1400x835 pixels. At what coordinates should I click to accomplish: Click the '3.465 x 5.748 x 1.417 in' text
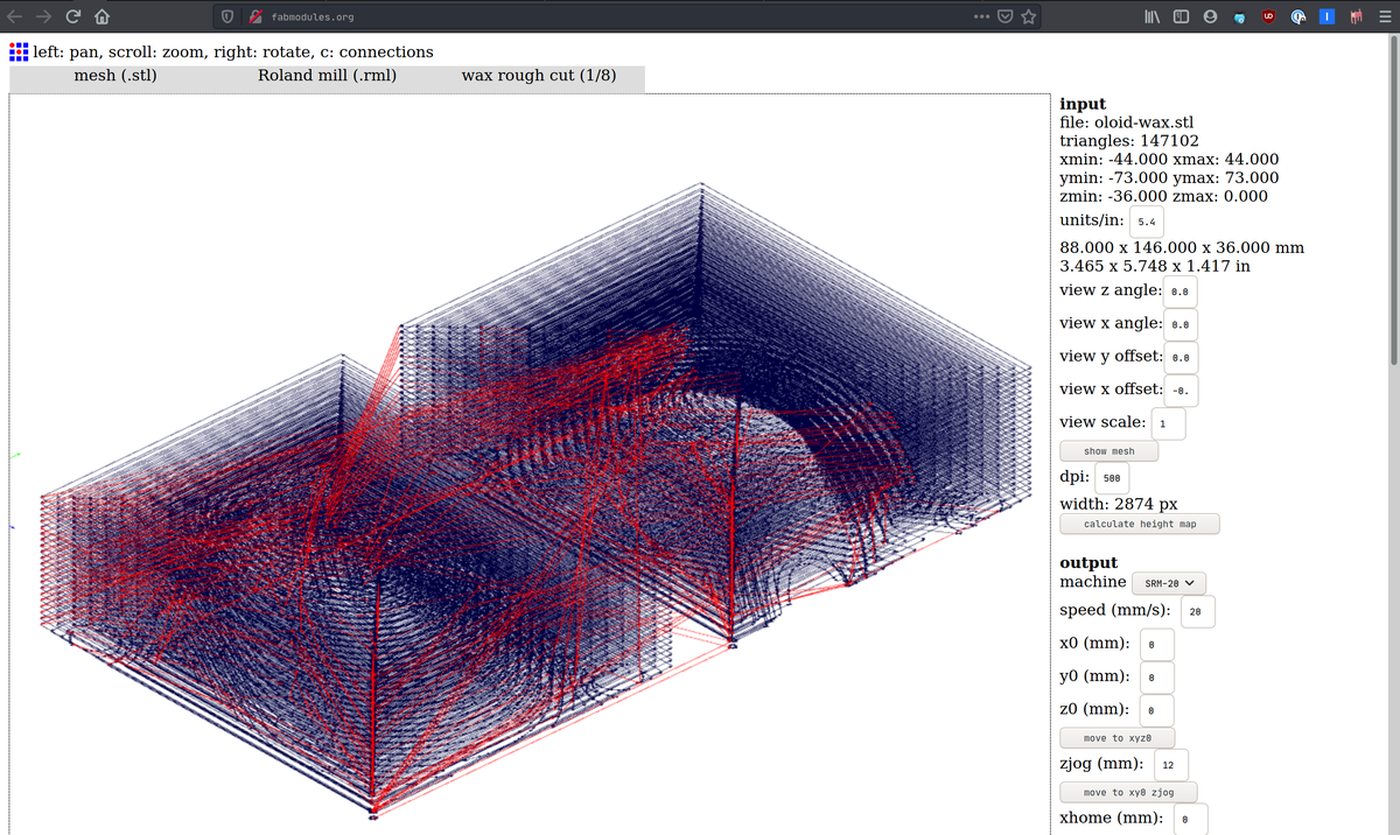1155,266
